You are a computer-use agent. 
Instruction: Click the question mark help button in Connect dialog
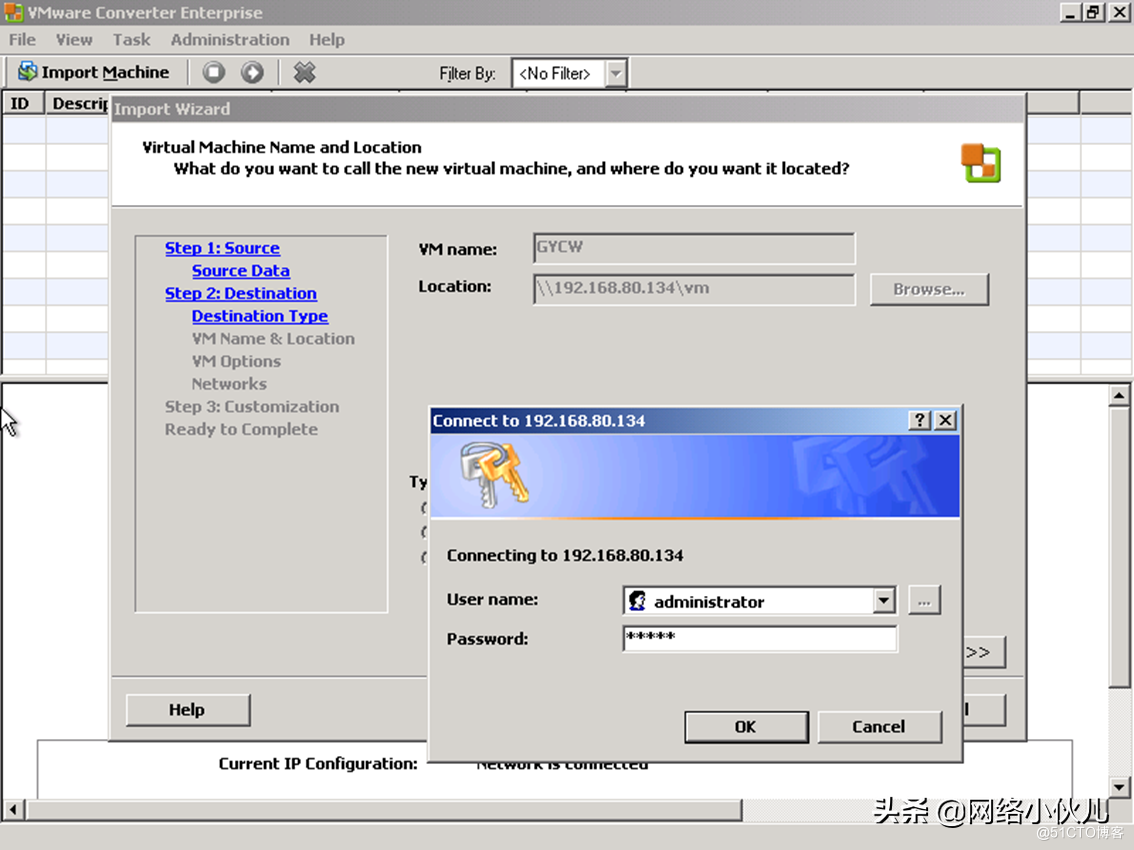click(x=919, y=420)
